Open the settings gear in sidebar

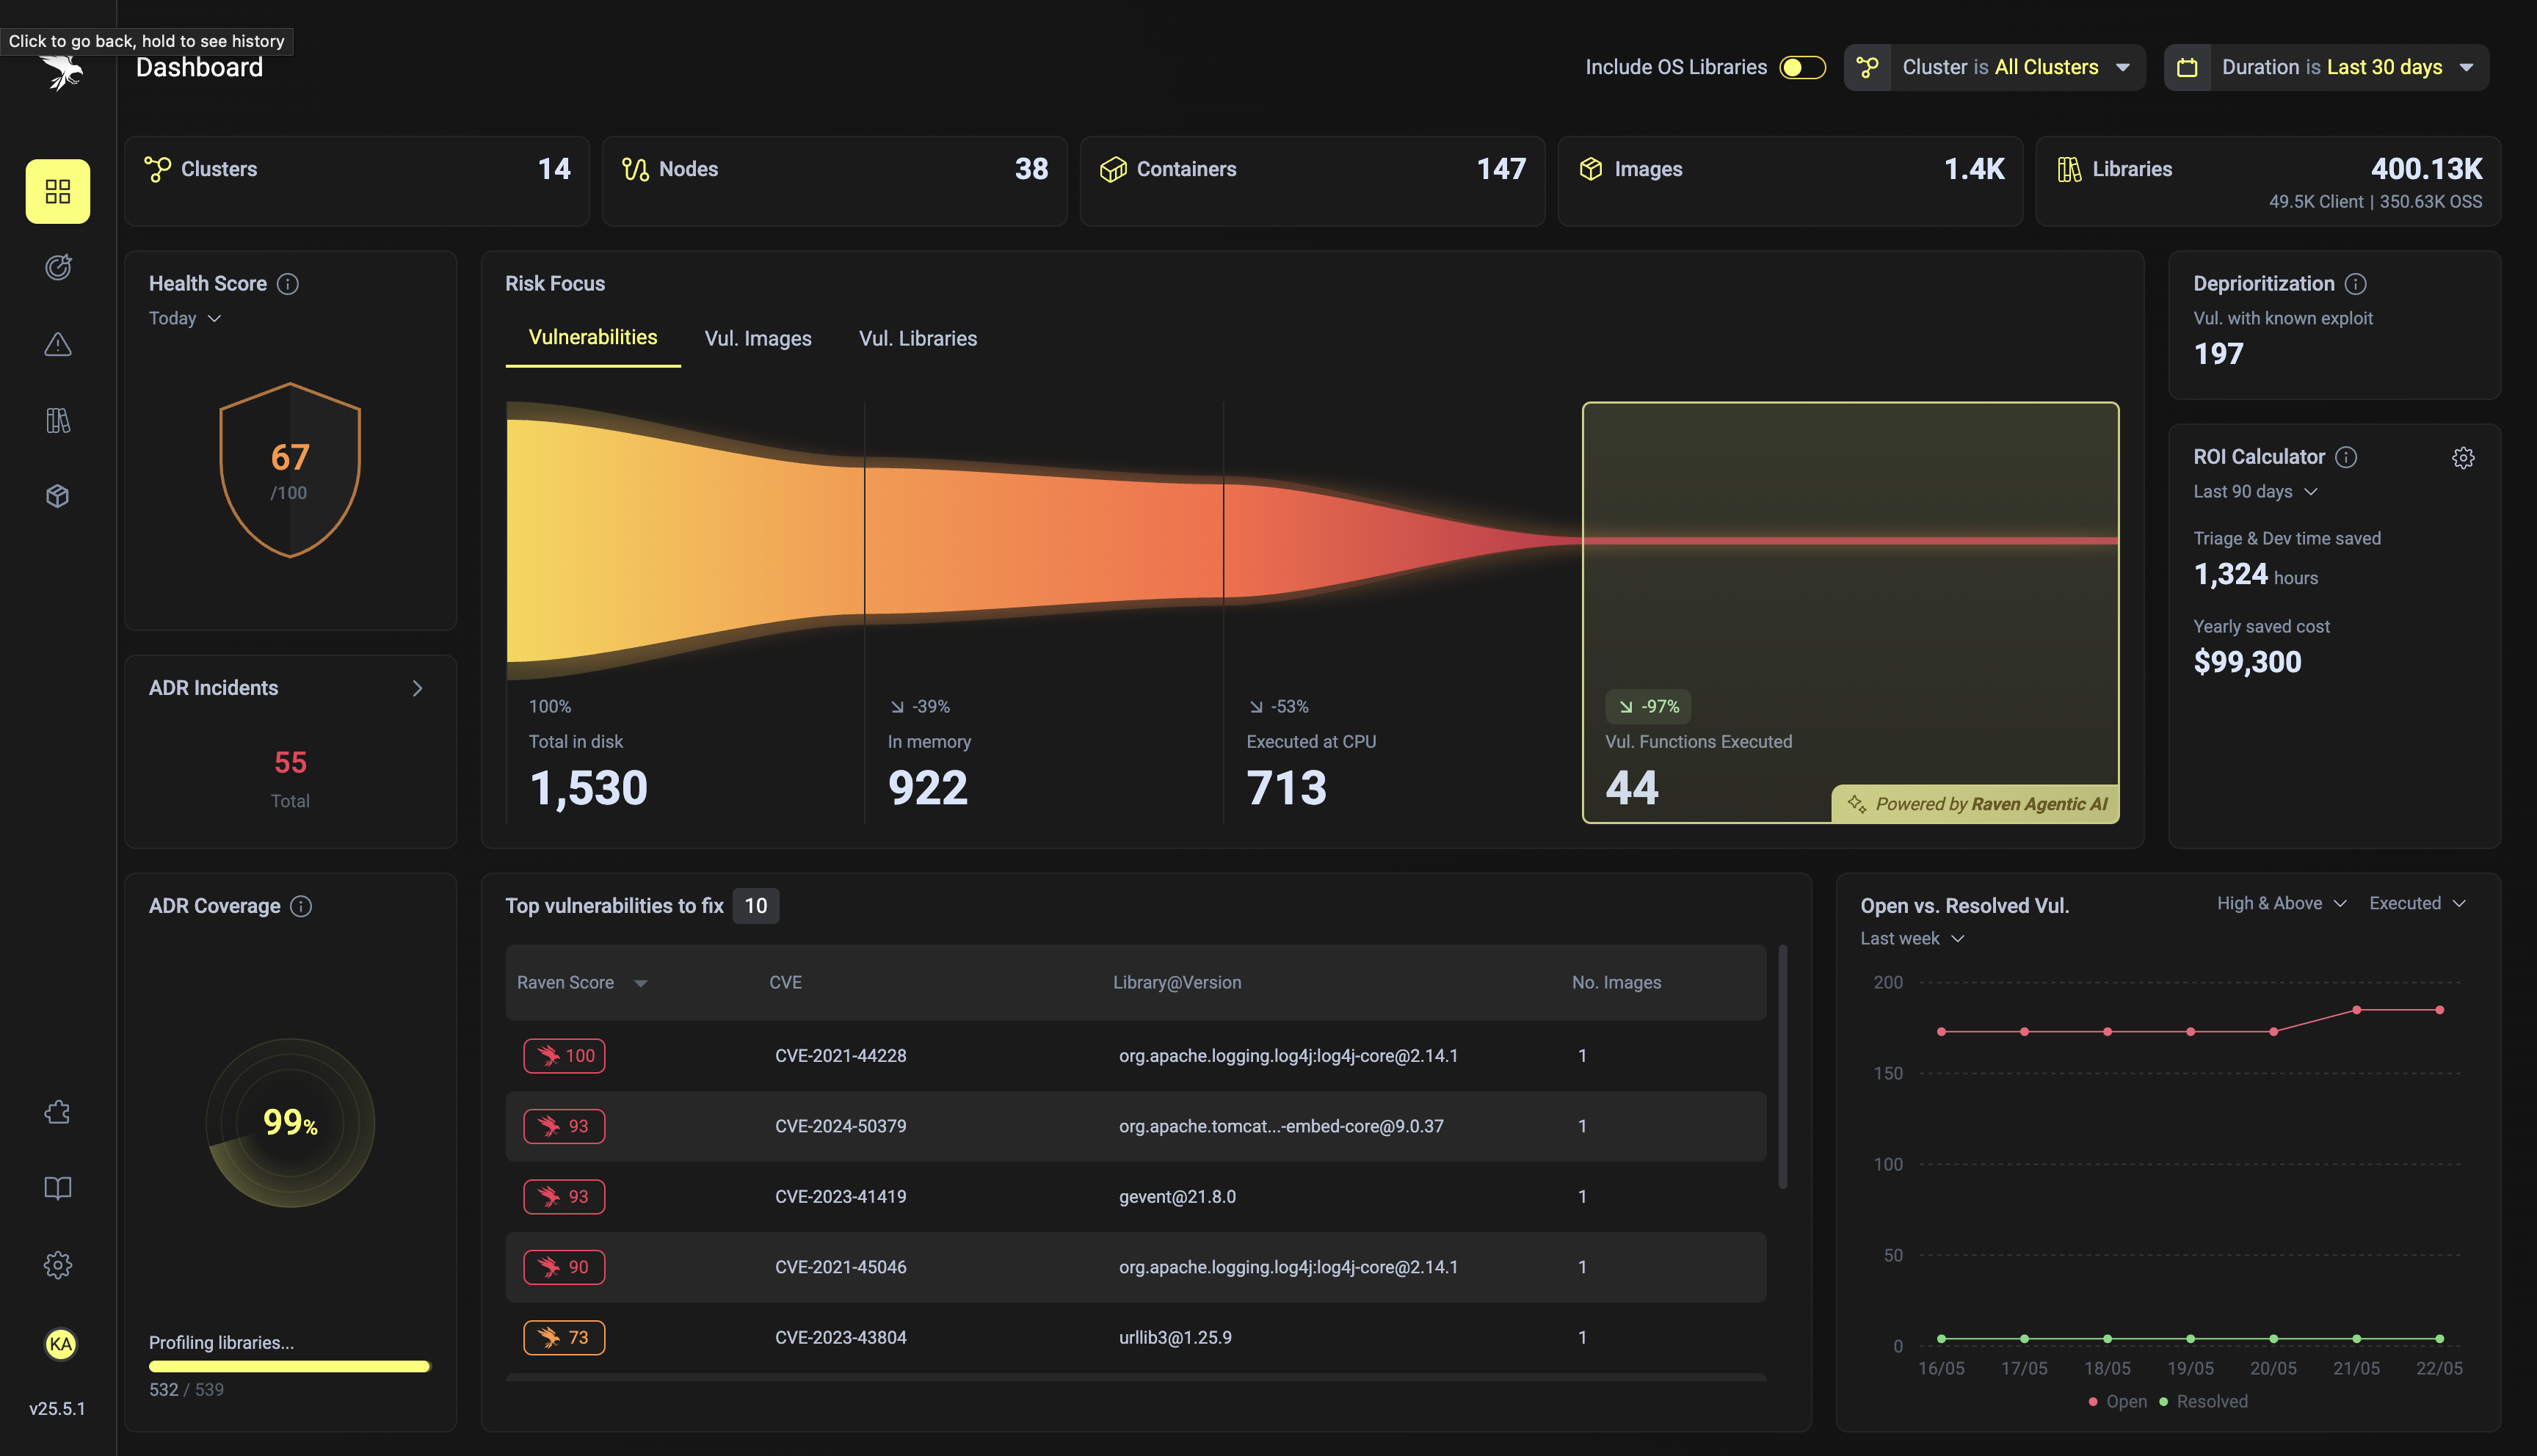pyautogui.click(x=58, y=1265)
